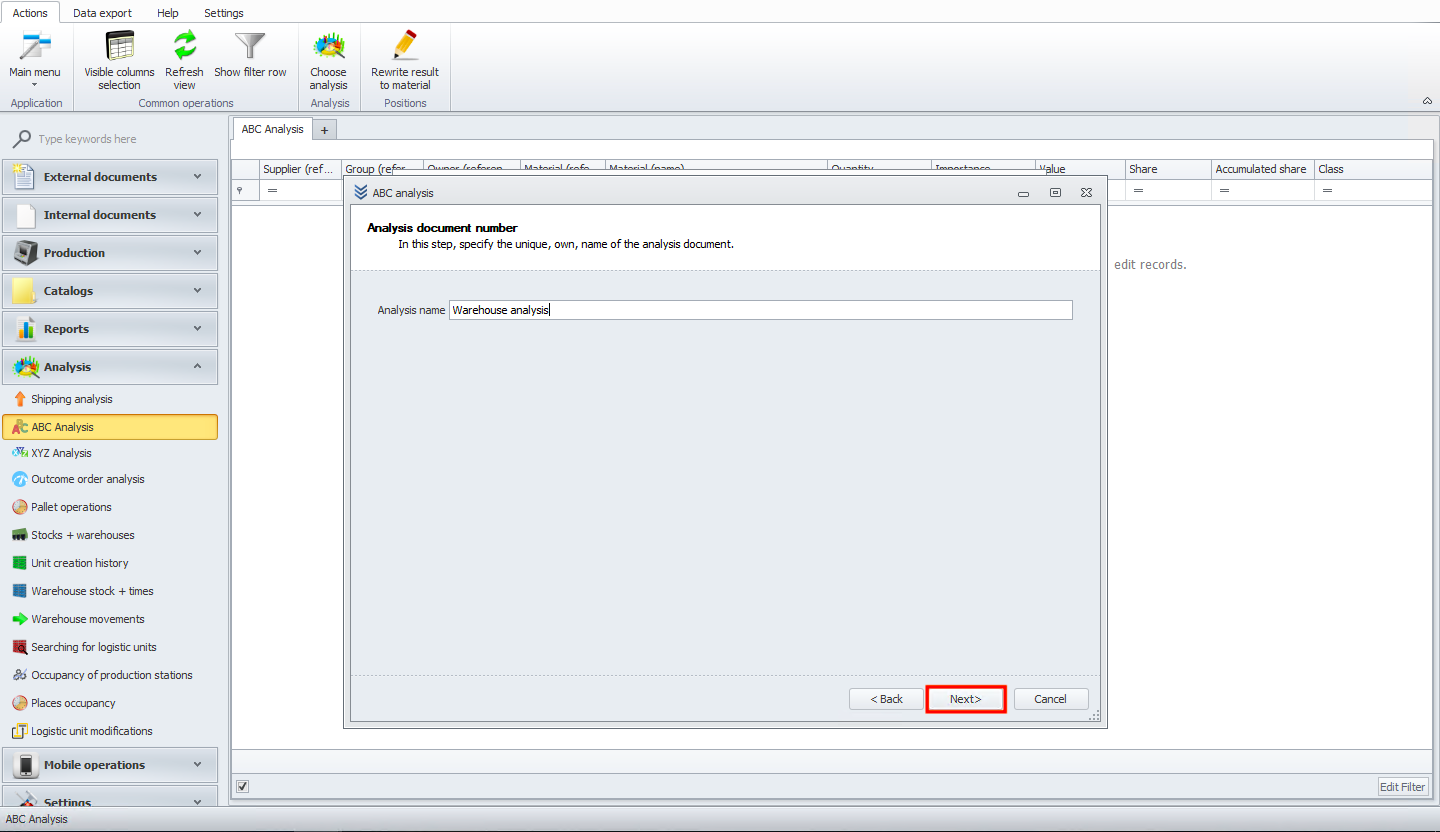Toggle the filter enabled checkbox at bottom
1440x832 pixels.
point(242,786)
